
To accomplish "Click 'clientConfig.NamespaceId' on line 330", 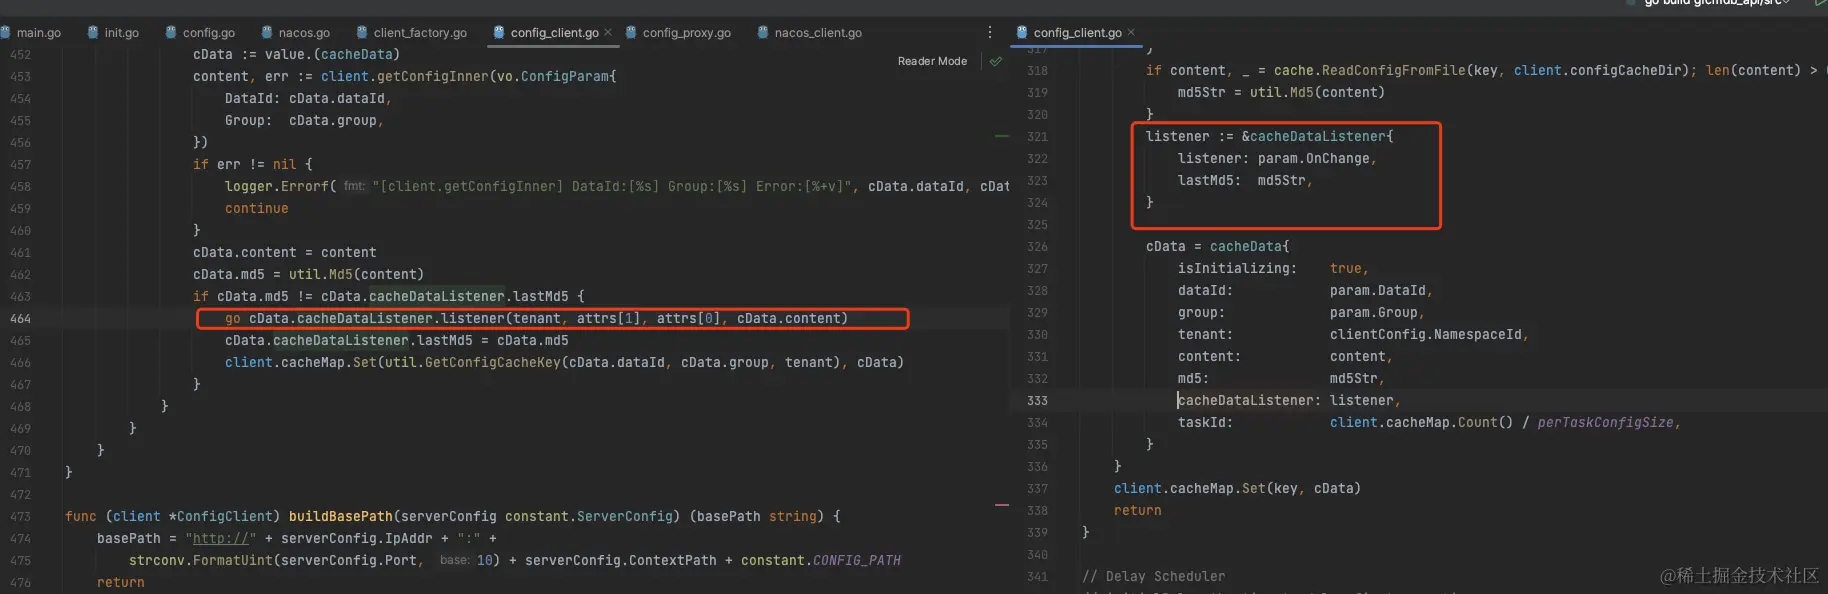I will click(x=1426, y=334).
